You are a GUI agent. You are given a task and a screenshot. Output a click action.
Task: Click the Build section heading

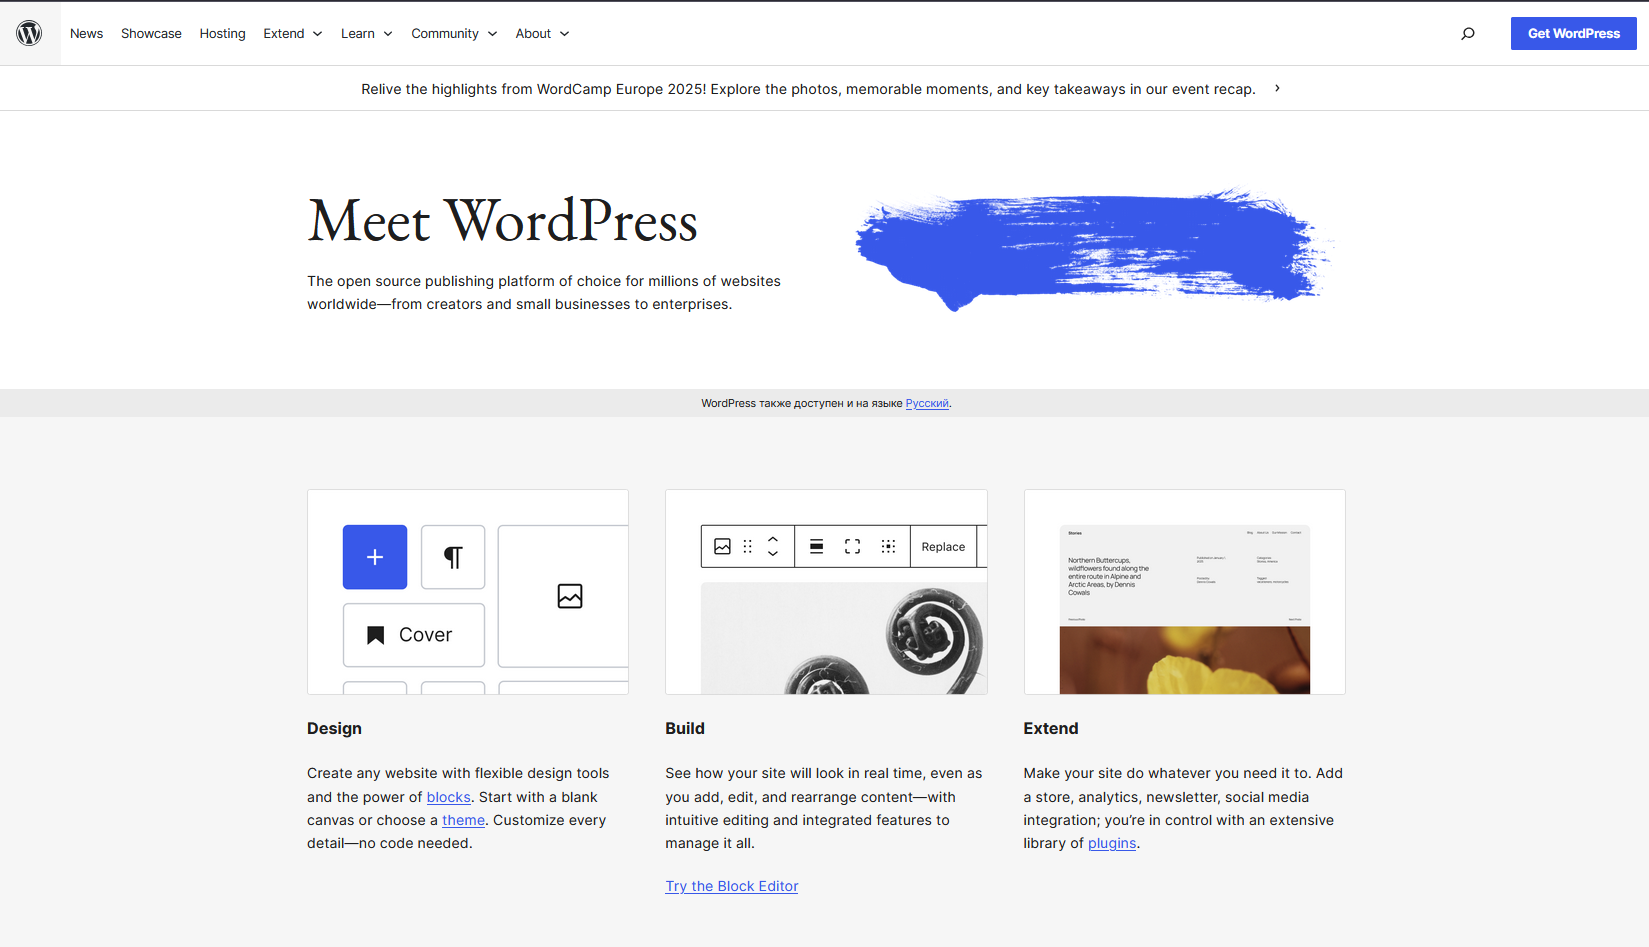coord(685,729)
